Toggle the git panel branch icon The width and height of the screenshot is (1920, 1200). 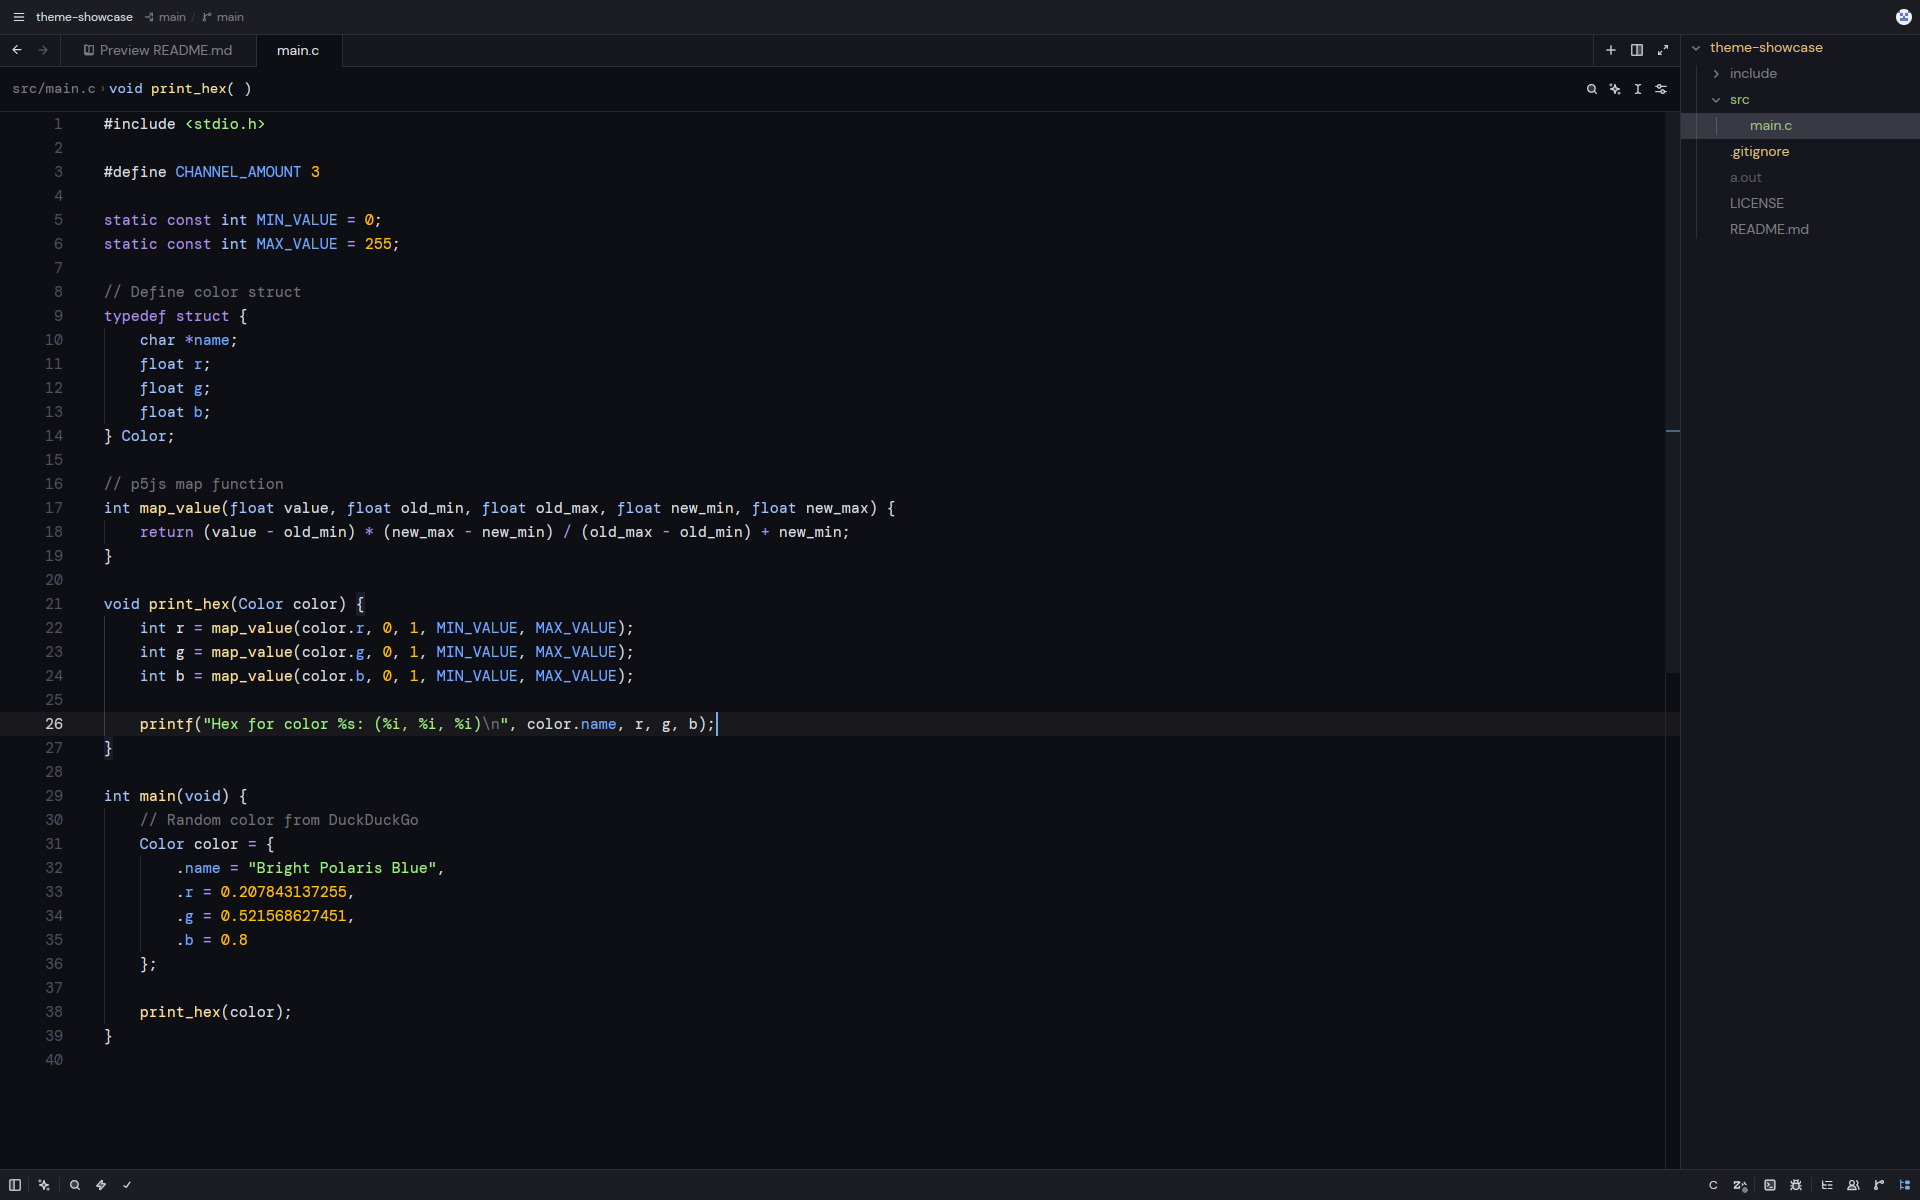click(1879, 1185)
